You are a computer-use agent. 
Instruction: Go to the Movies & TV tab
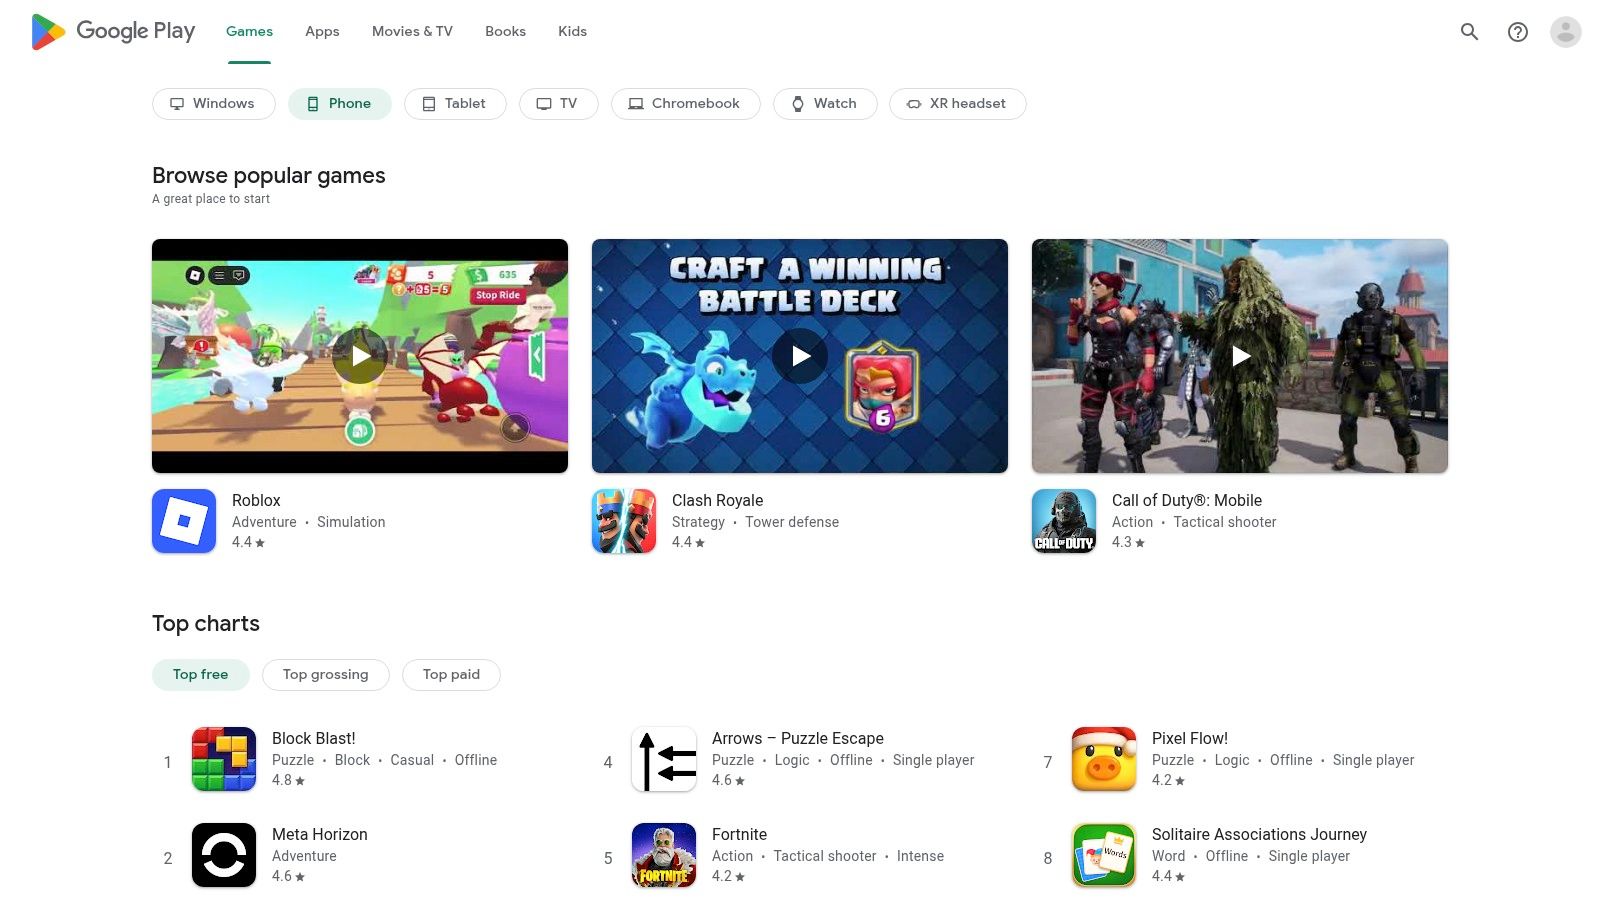pyautogui.click(x=412, y=32)
